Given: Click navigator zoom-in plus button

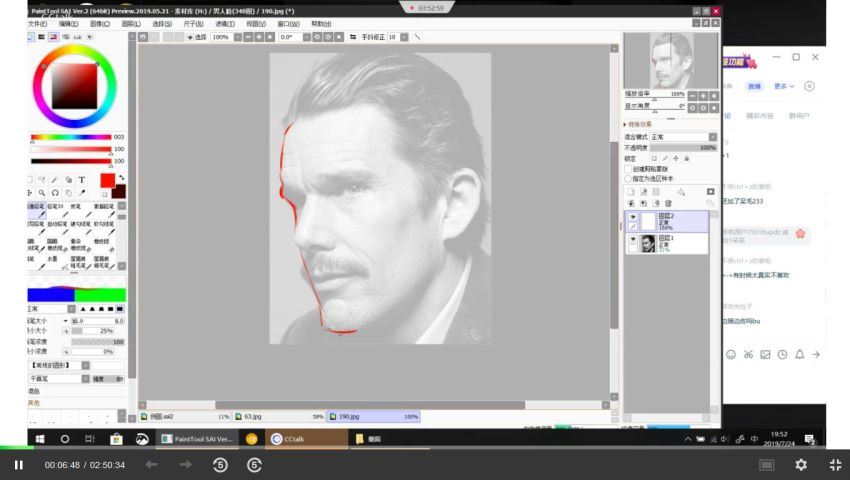Looking at the screenshot, I should pyautogui.click(x=703, y=95).
